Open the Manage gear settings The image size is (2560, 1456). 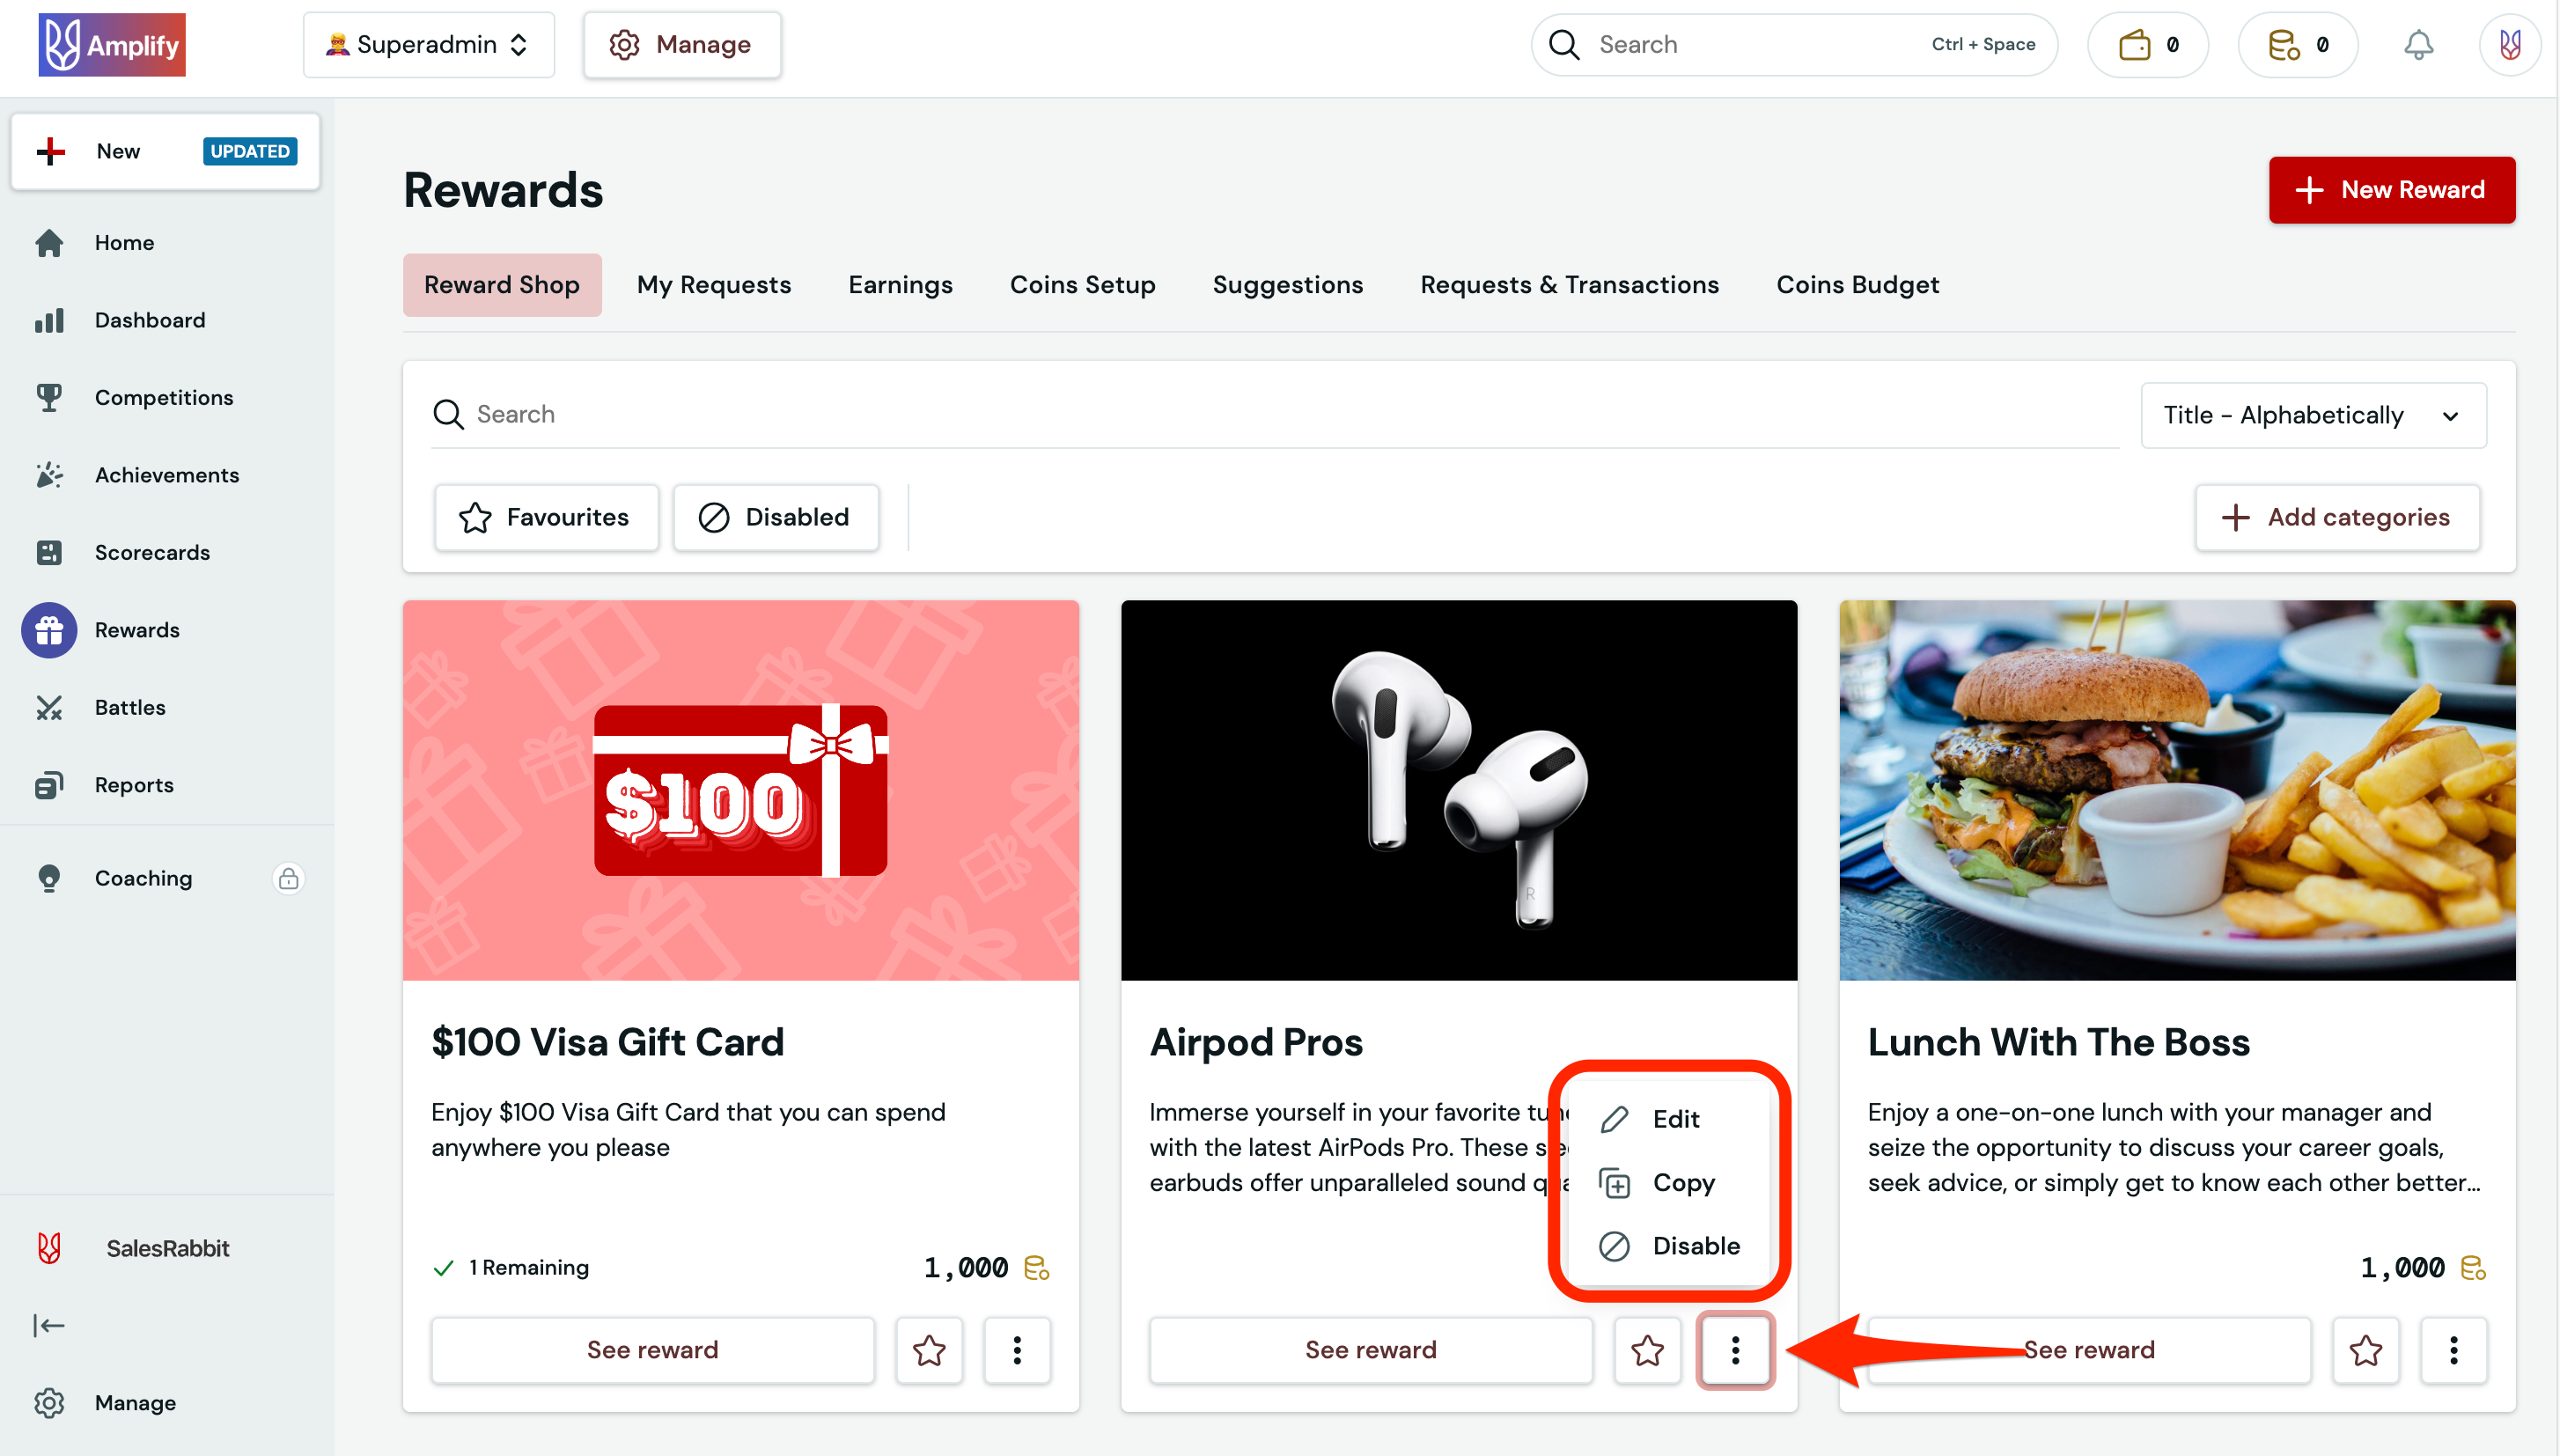(x=683, y=44)
